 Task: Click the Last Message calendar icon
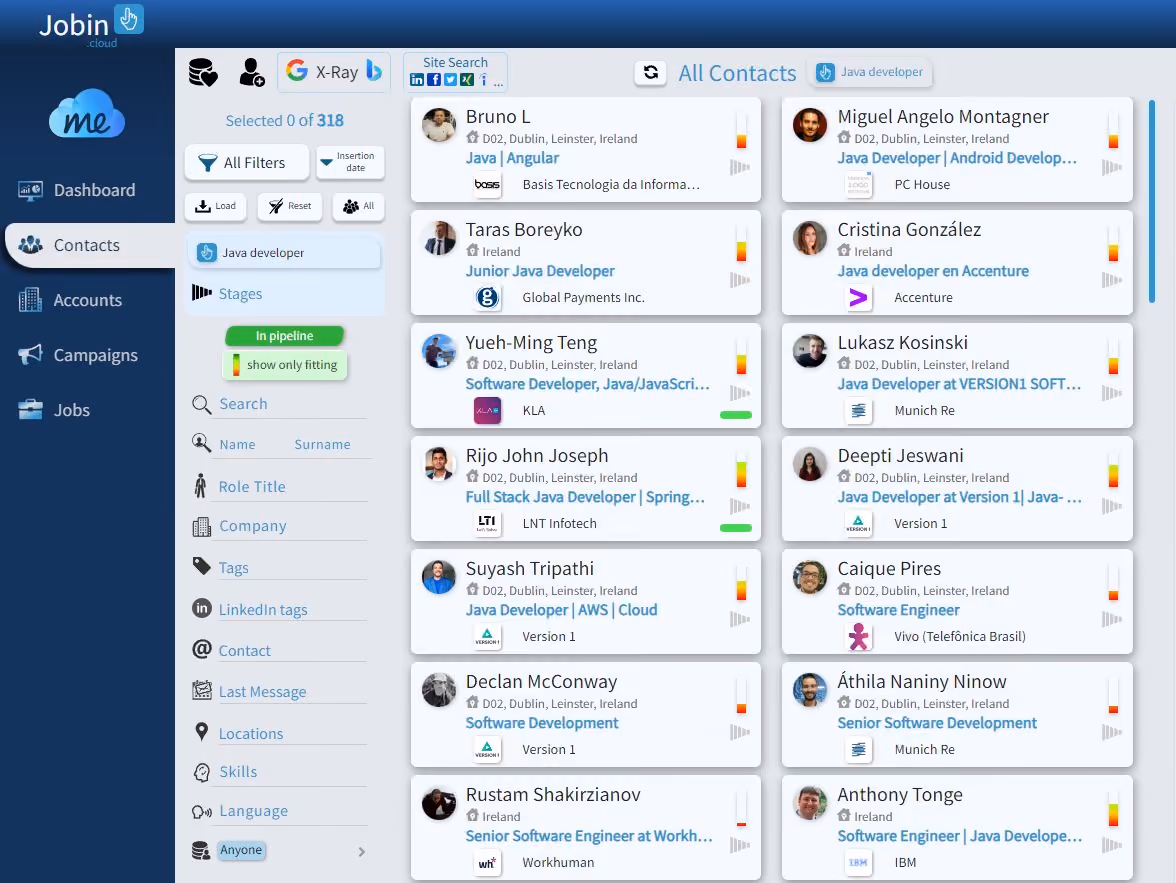202,689
